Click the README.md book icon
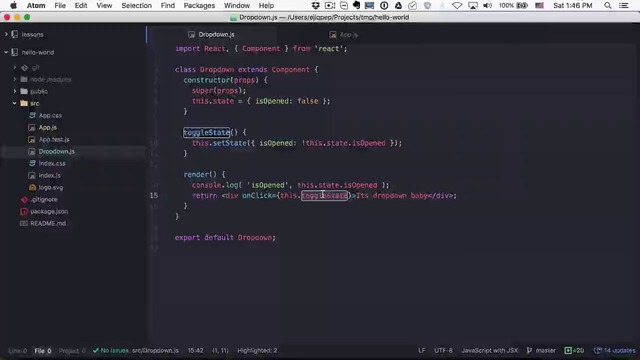 [24, 223]
